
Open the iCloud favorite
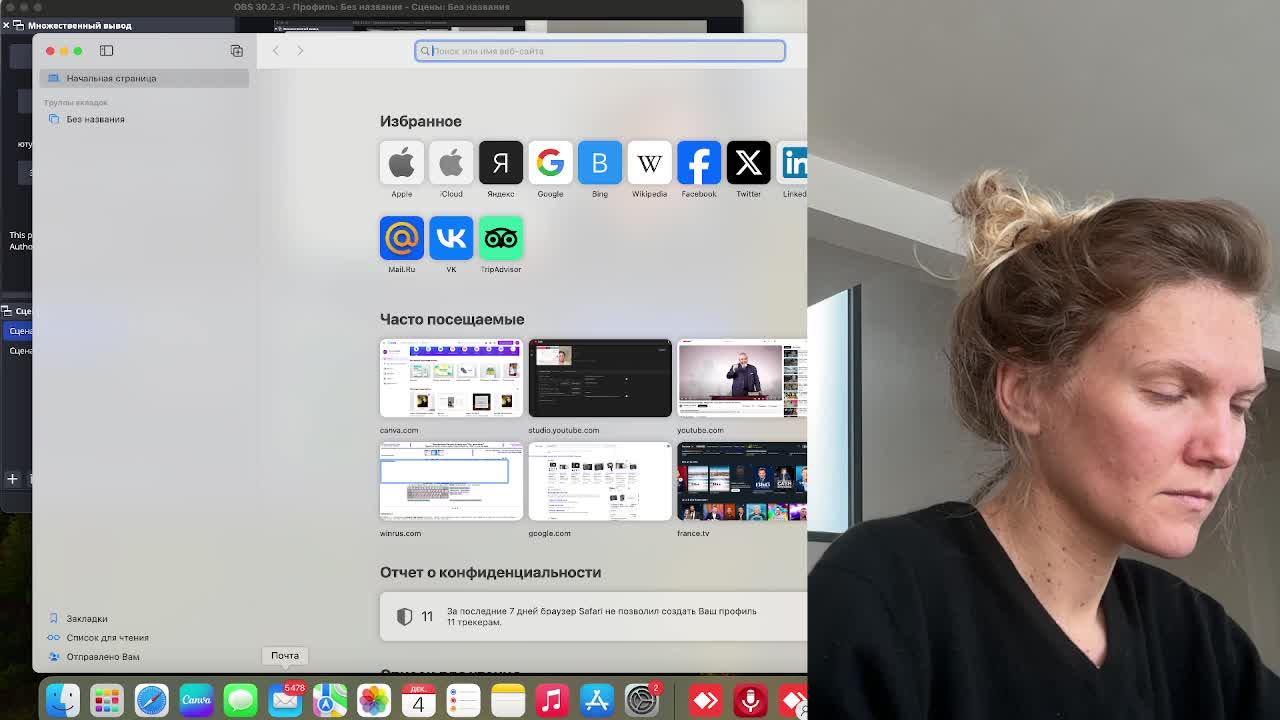click(x=451, y=162)
